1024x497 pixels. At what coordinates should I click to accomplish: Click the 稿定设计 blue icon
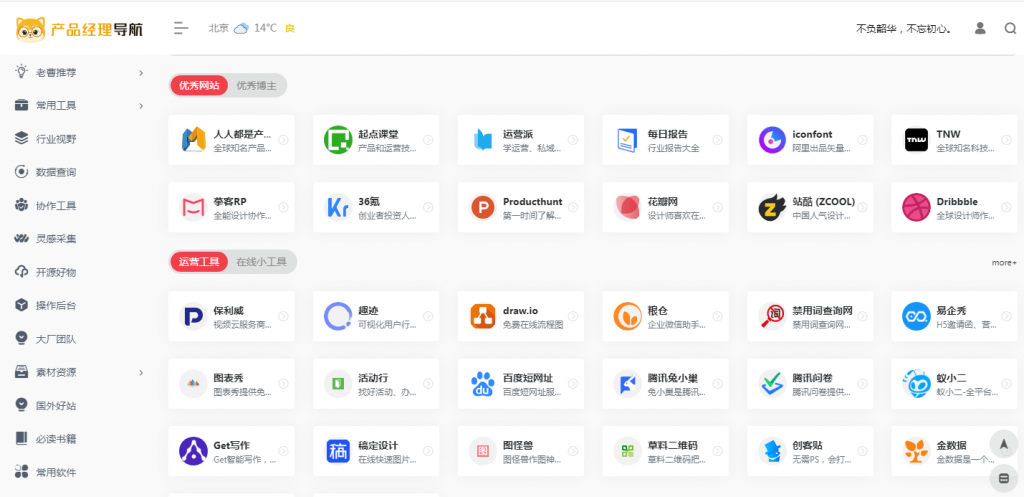pos(338,451)
